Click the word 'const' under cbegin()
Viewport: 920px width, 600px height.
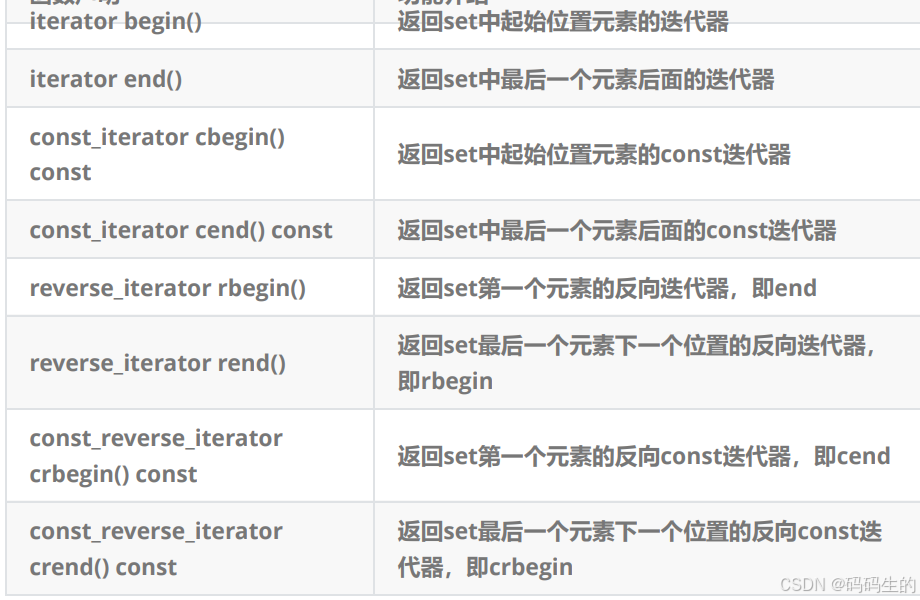(60, 172)
